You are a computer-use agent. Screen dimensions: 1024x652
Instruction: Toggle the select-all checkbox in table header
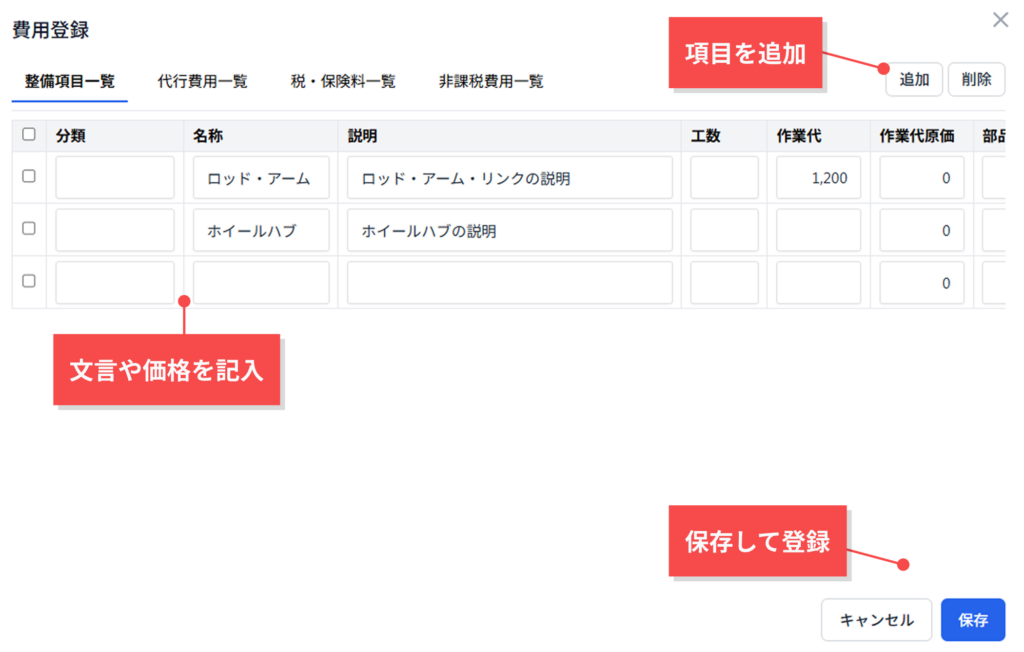point(29,135)
